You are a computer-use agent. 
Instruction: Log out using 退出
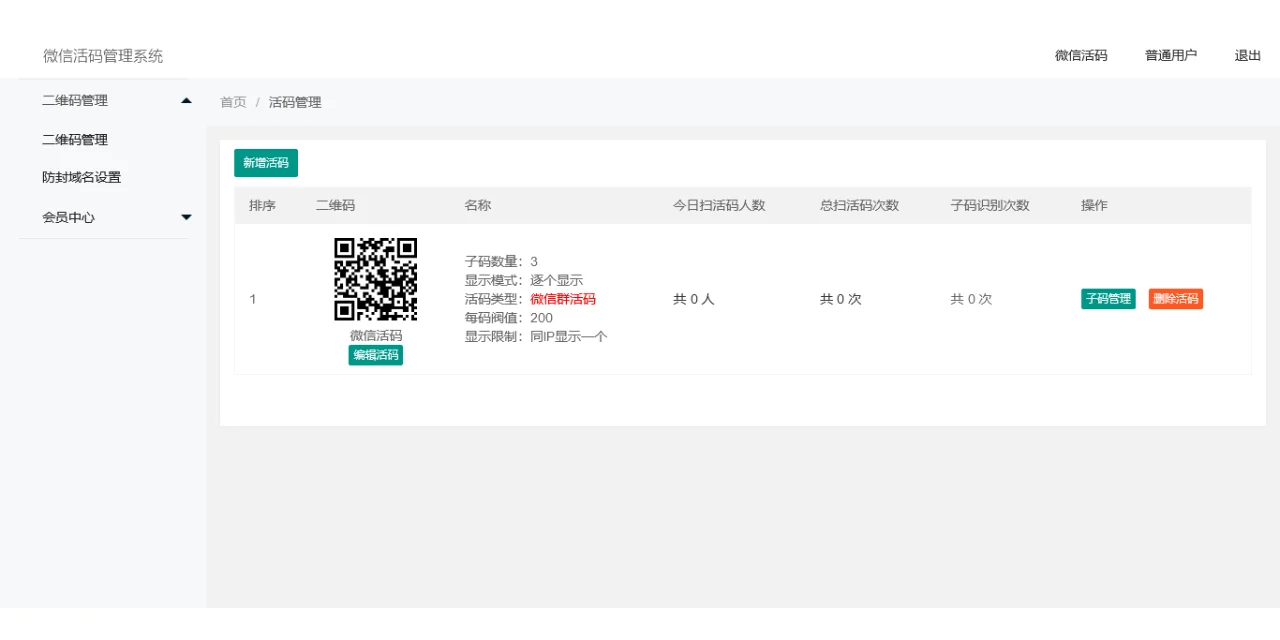(1246, 56)
